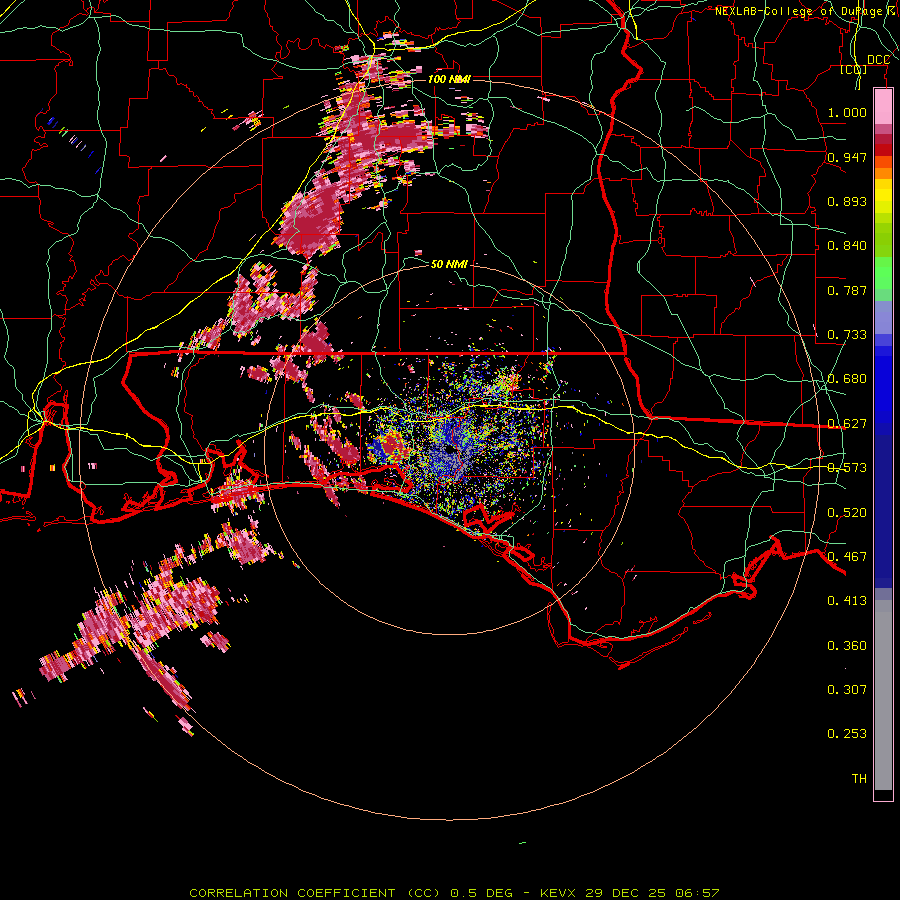Click the Correlation Coefficient caption at bottom
This screenshot has width=900, height=900.
(x=455, y=893)
